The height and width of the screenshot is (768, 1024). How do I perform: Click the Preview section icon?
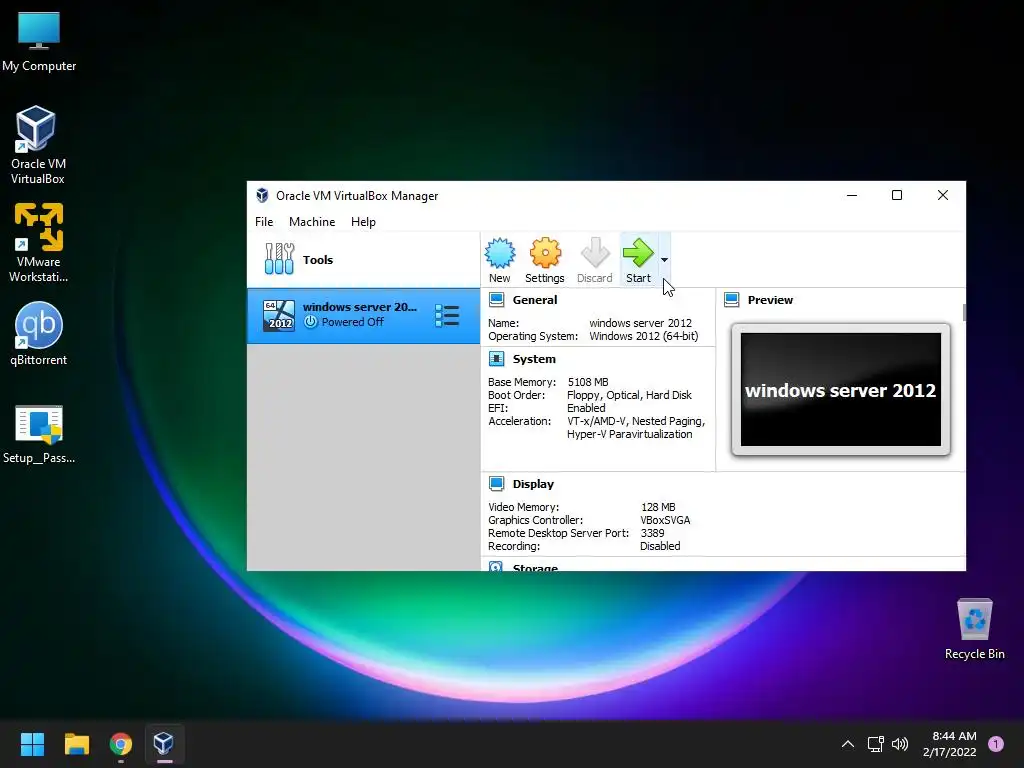coord(731,300)
